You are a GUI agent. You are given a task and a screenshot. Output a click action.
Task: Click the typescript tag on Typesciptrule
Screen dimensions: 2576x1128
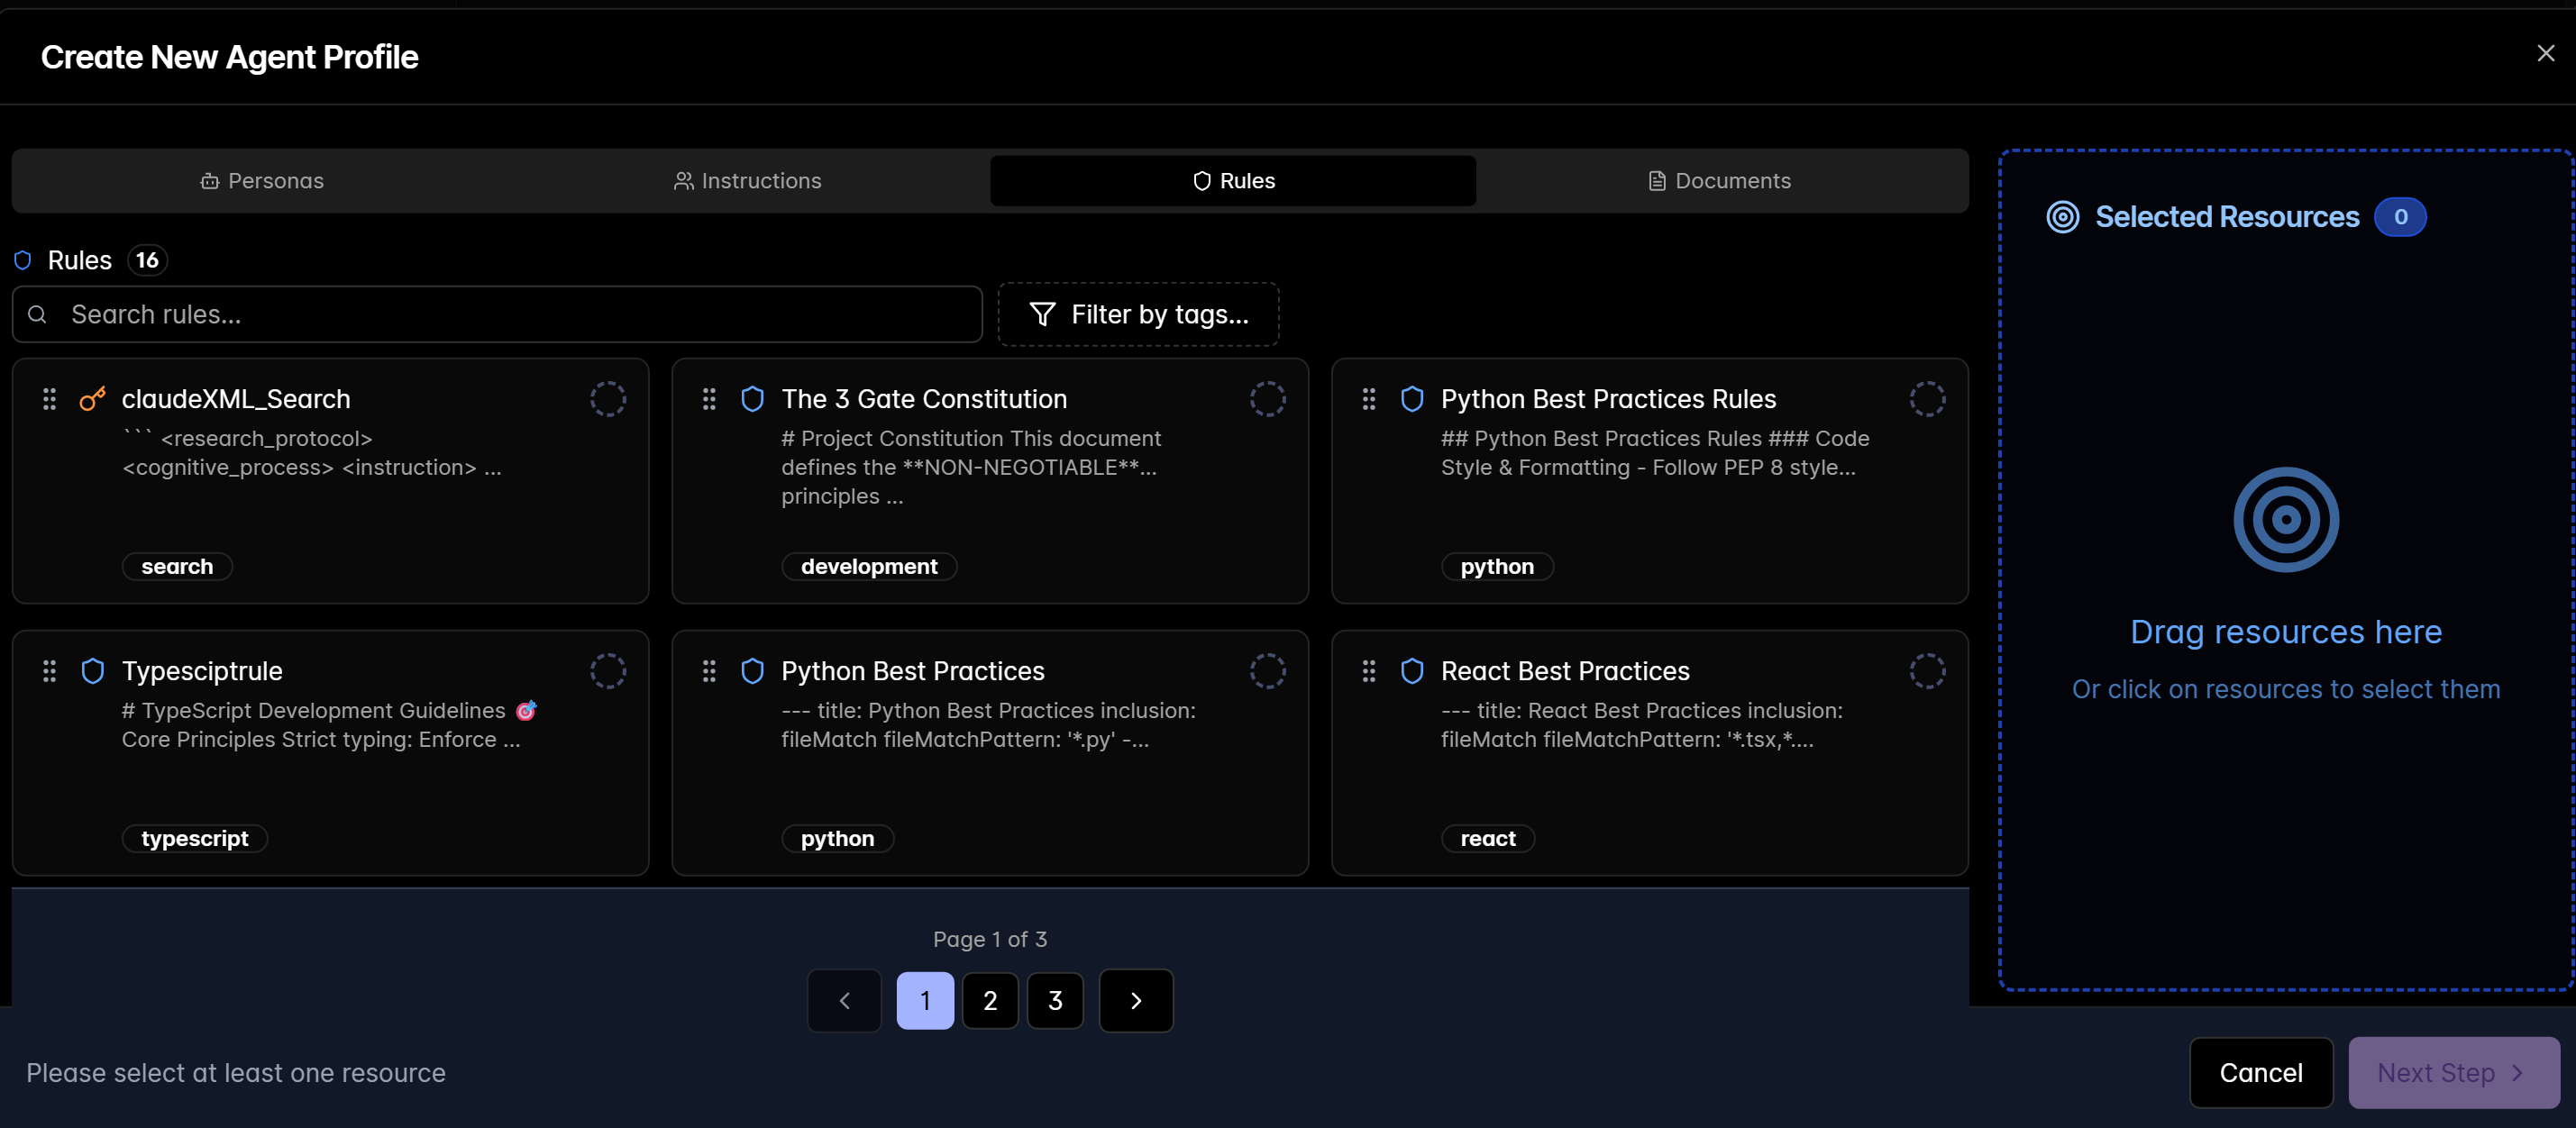click(x=194, y=838)
